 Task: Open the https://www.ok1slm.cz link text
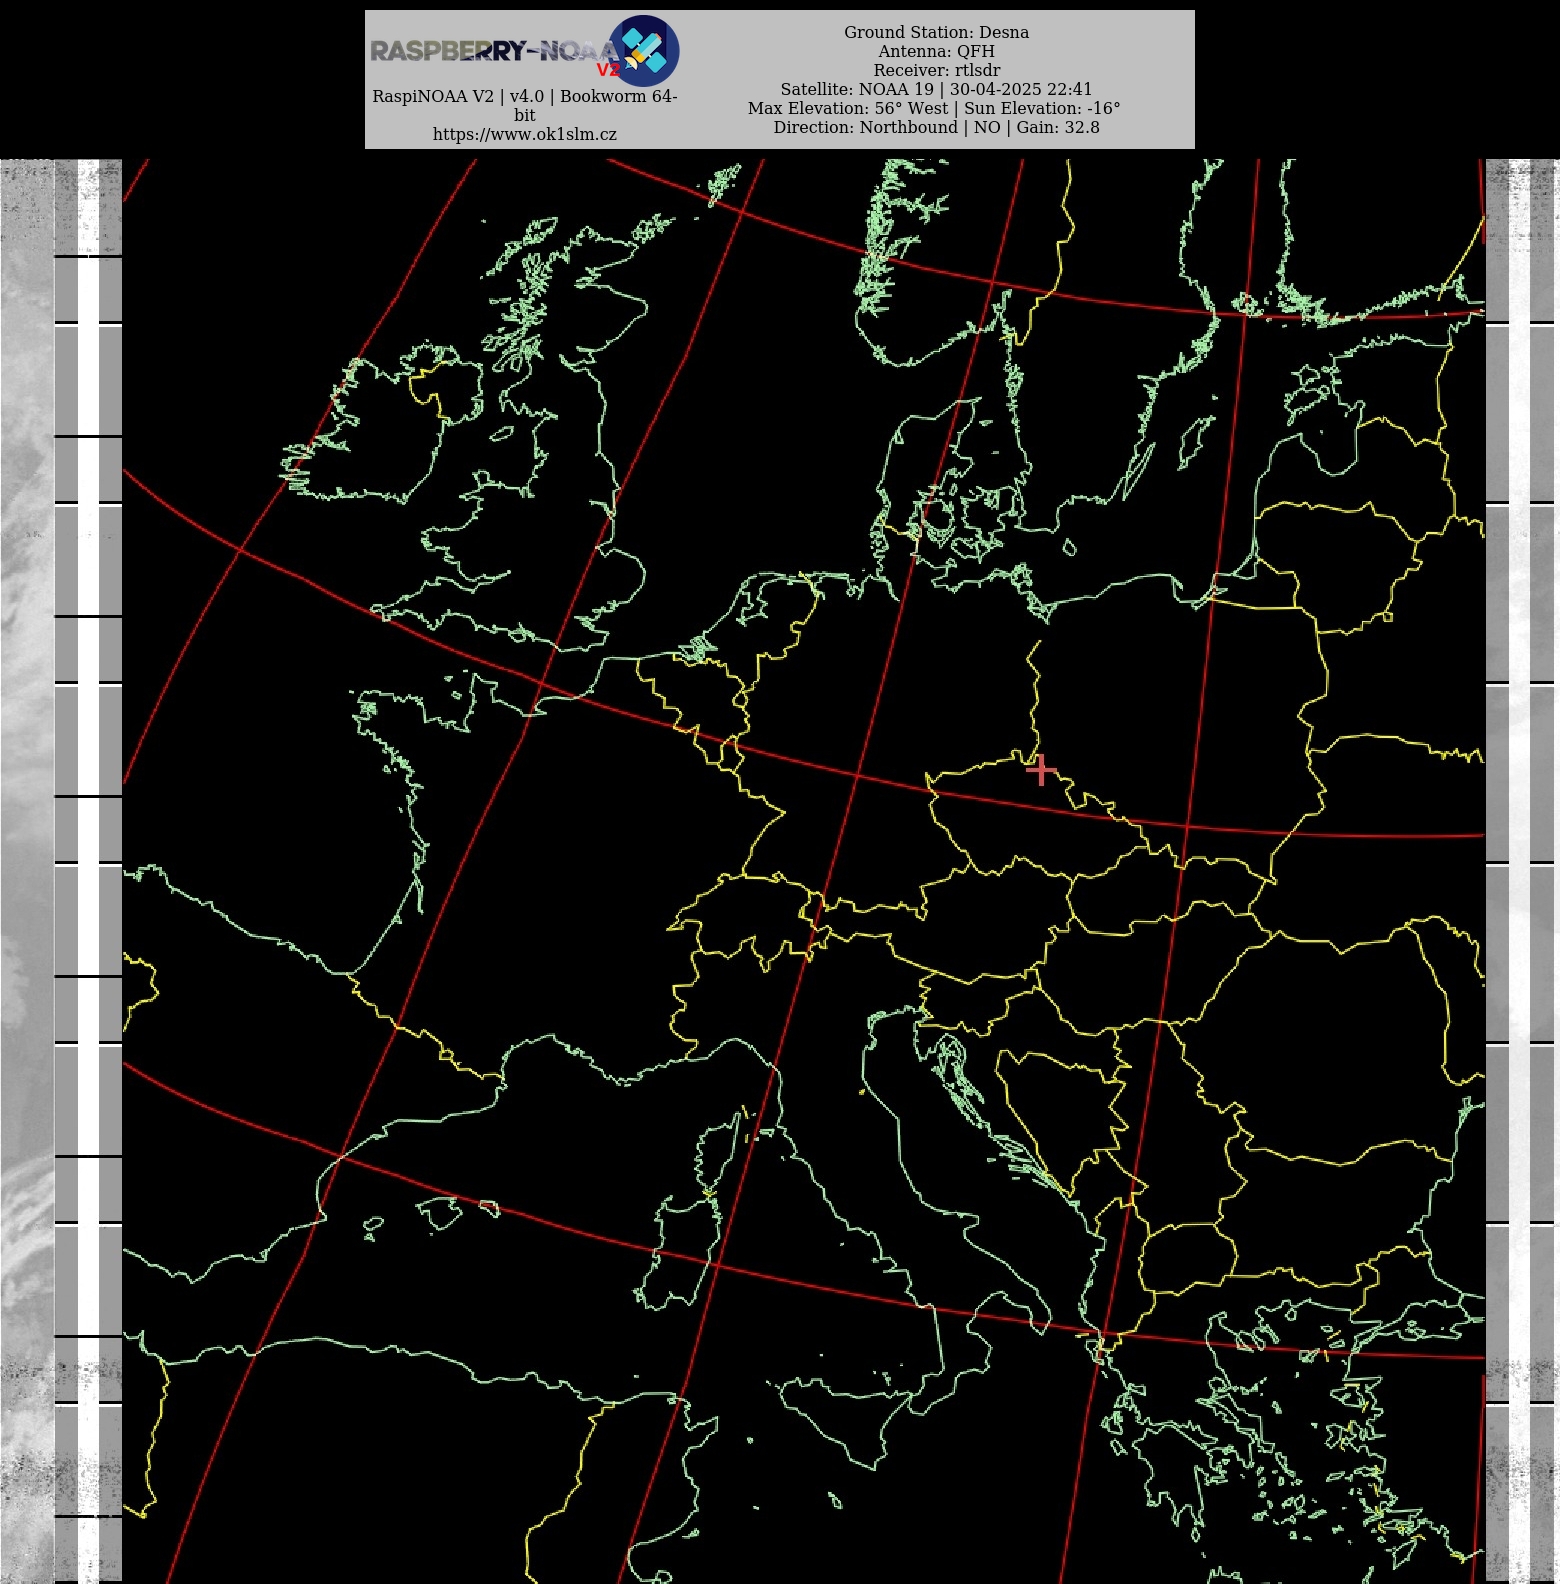(525, 134)
